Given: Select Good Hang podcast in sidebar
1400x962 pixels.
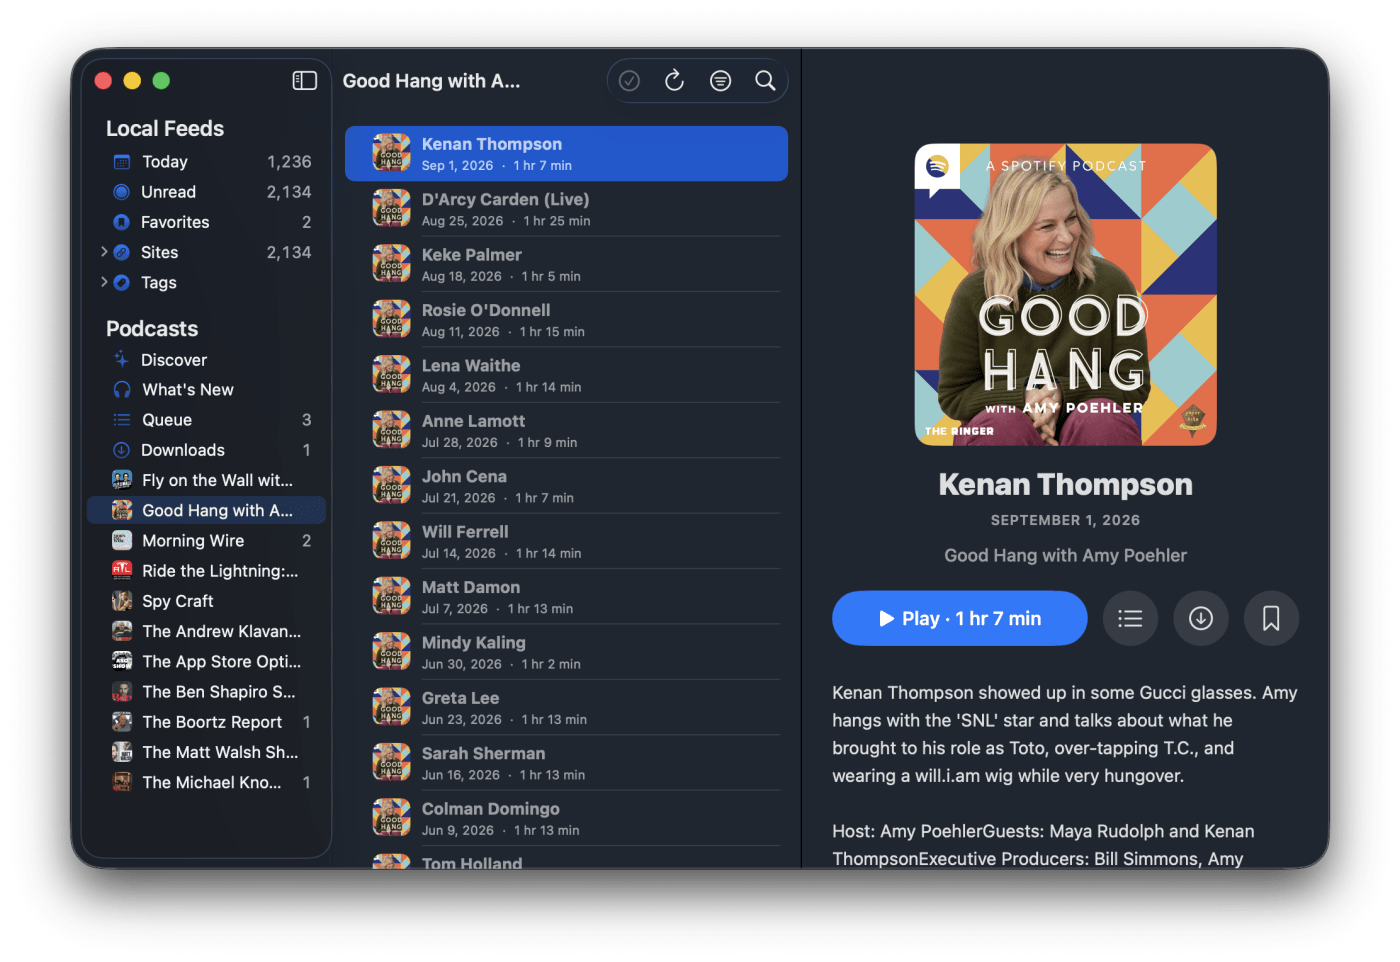Looking at the screenshot, I should point(207,510).
